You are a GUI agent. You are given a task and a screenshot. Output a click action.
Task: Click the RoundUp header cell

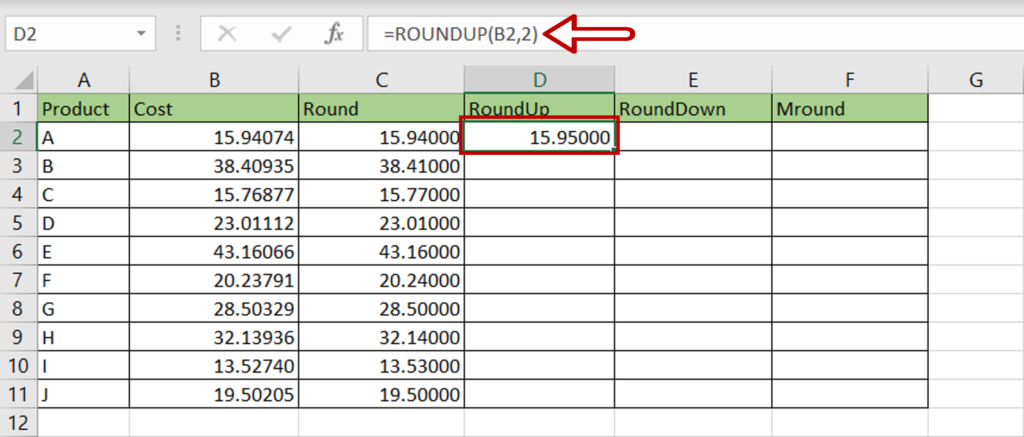click(539, 108)
